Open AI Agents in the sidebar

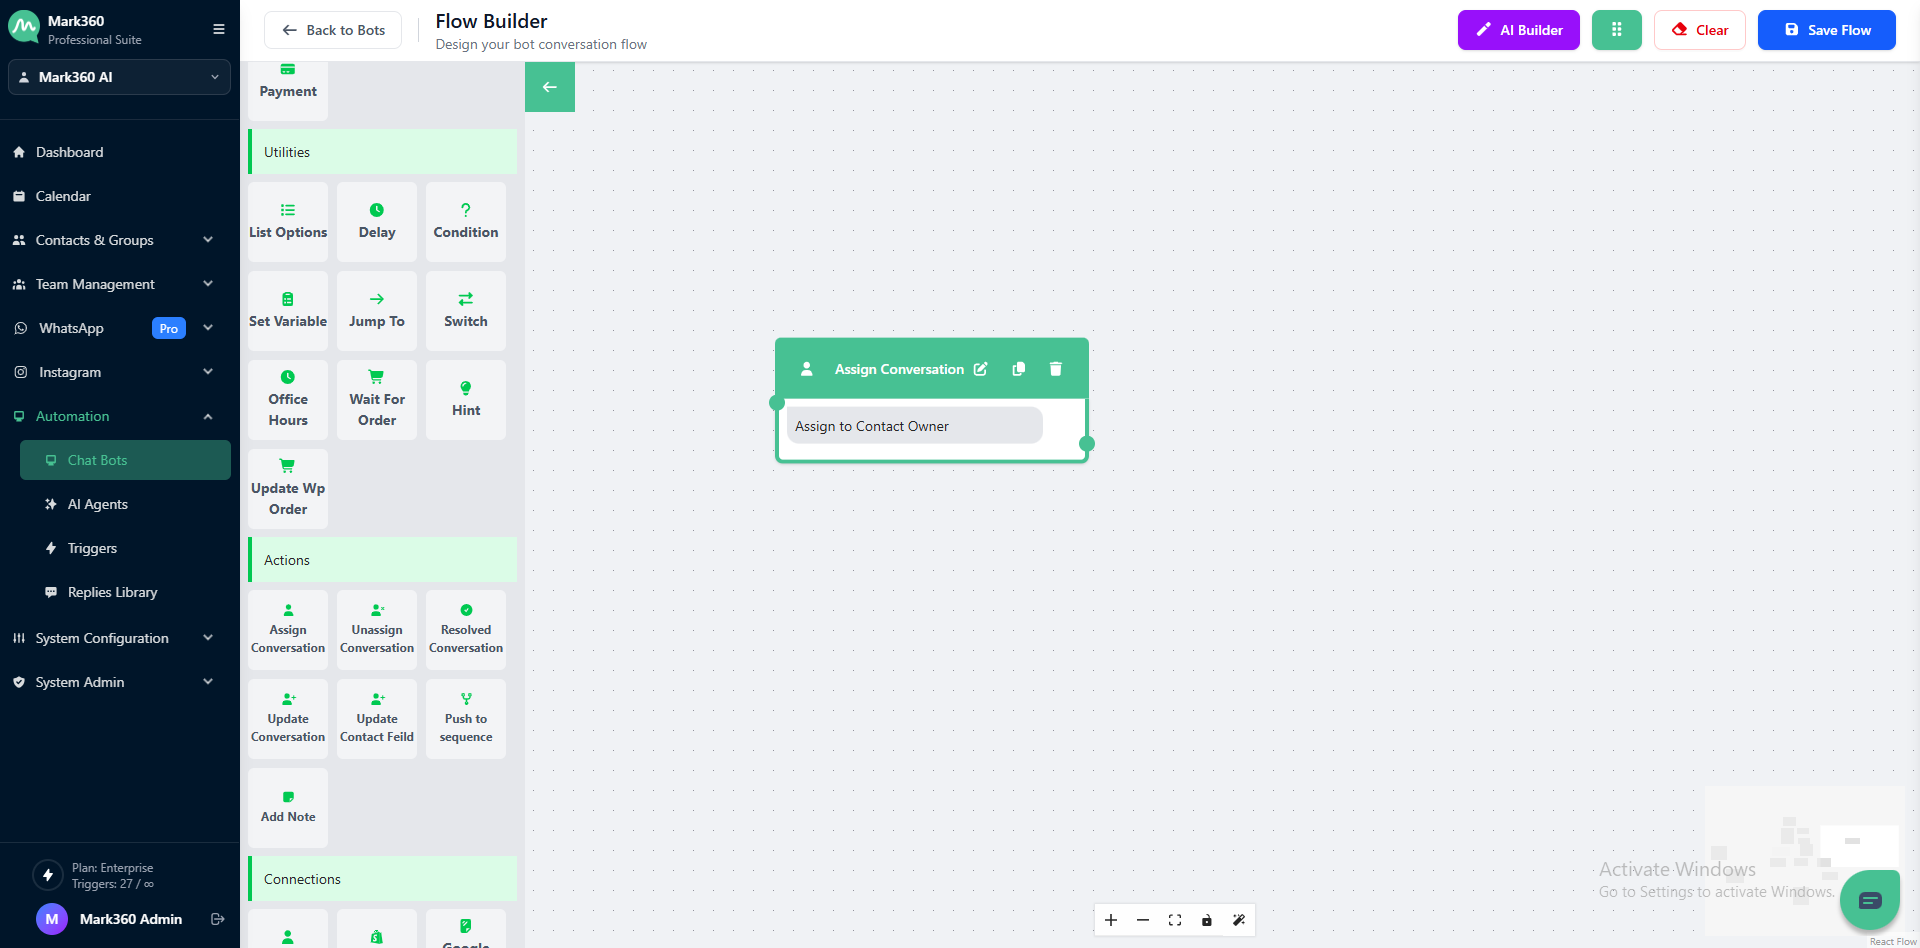(97, 504)
